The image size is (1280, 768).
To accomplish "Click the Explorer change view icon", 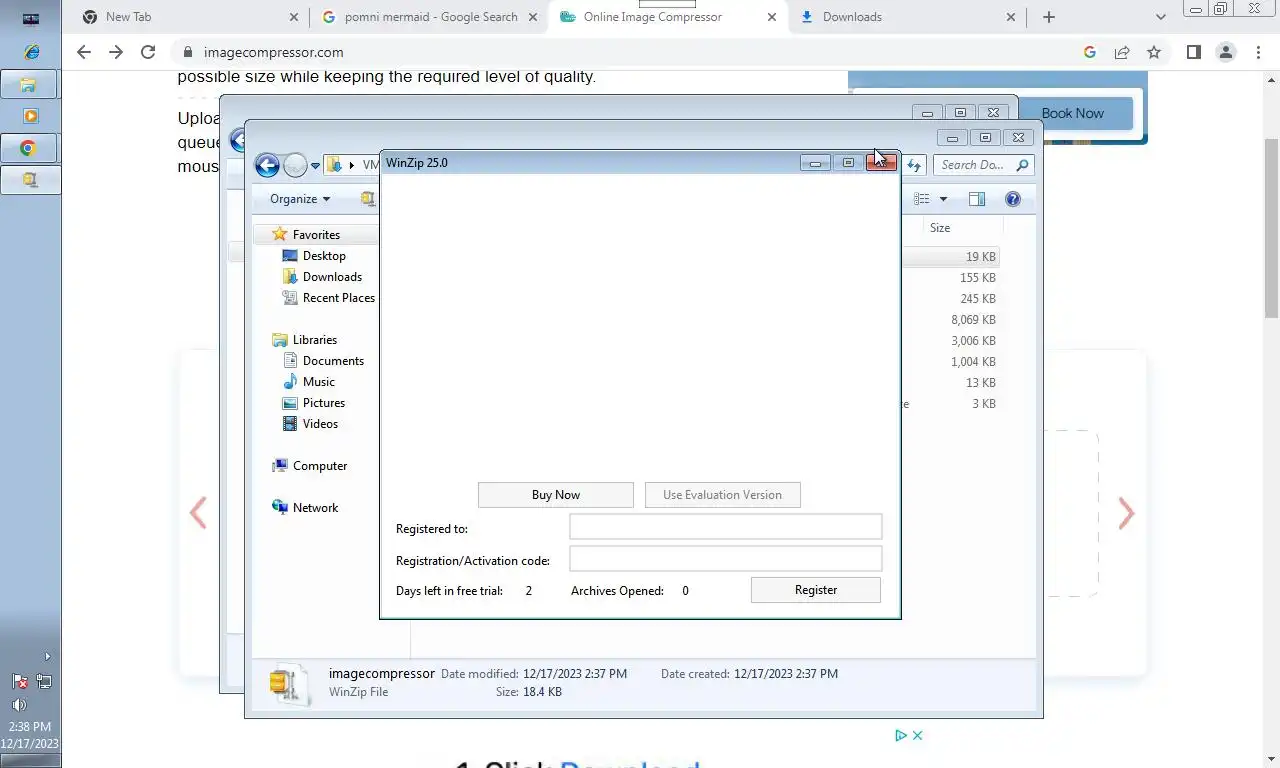I will [922, 199].
